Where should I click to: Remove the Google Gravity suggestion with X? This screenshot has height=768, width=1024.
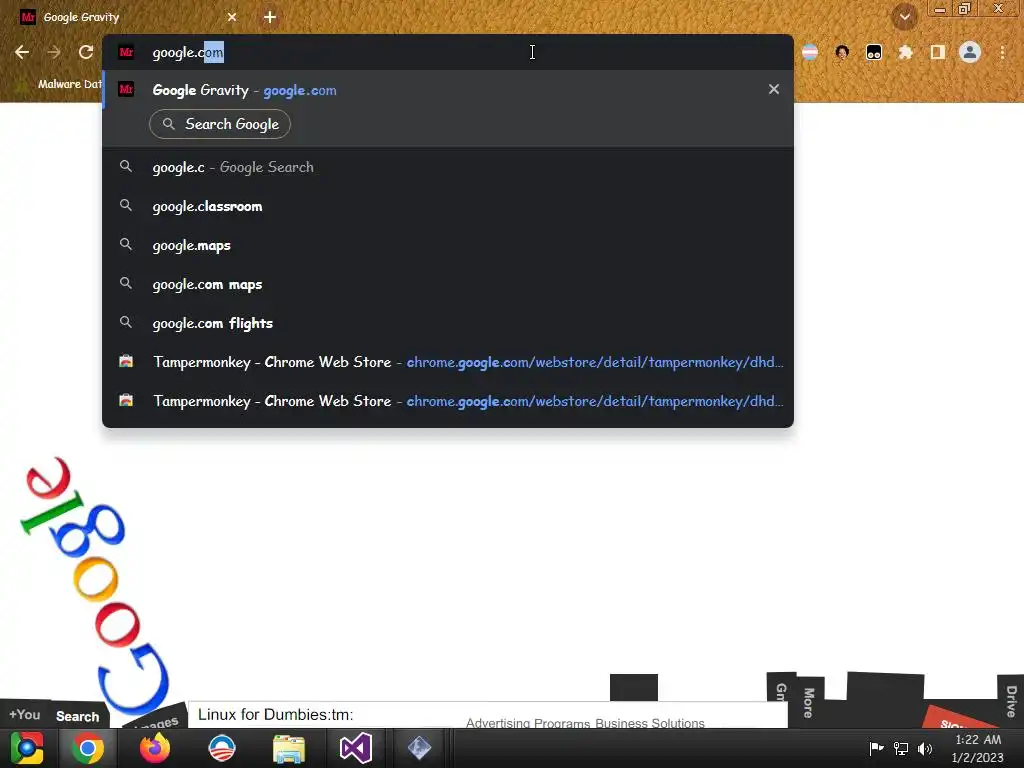pos(774,89)
